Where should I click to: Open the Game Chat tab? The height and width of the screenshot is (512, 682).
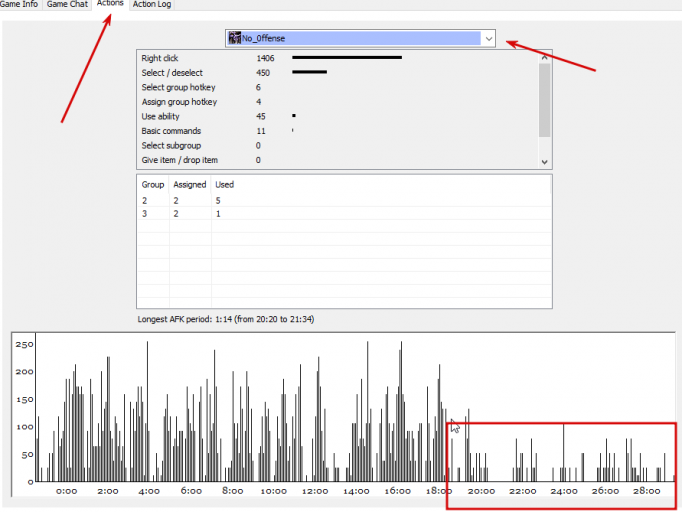click(x=67, y=4)
